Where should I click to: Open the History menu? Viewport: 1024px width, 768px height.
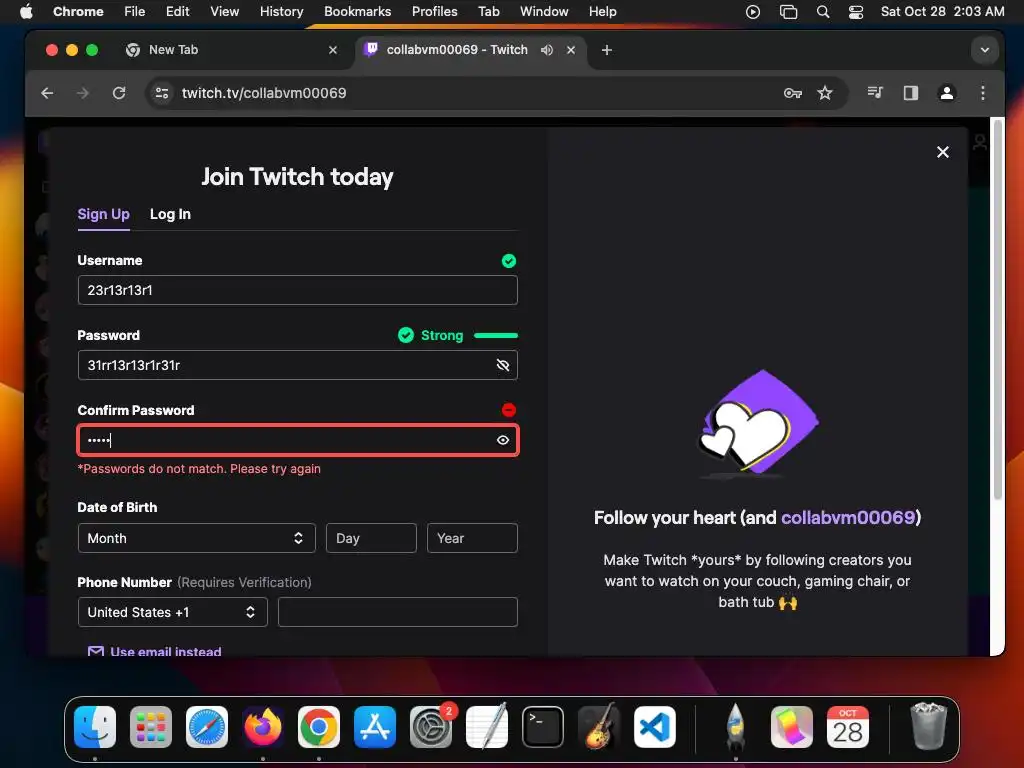281,12
